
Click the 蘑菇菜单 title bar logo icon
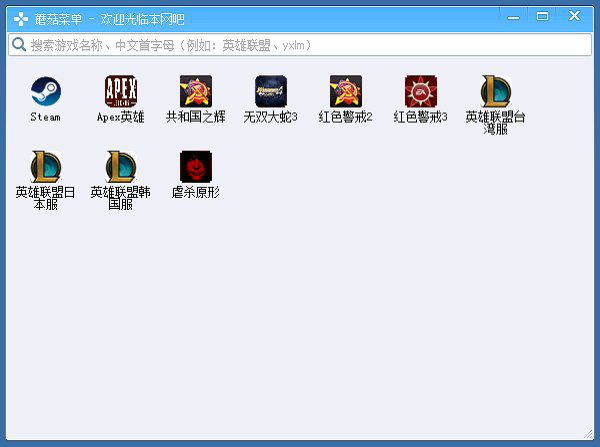(21, 19)
